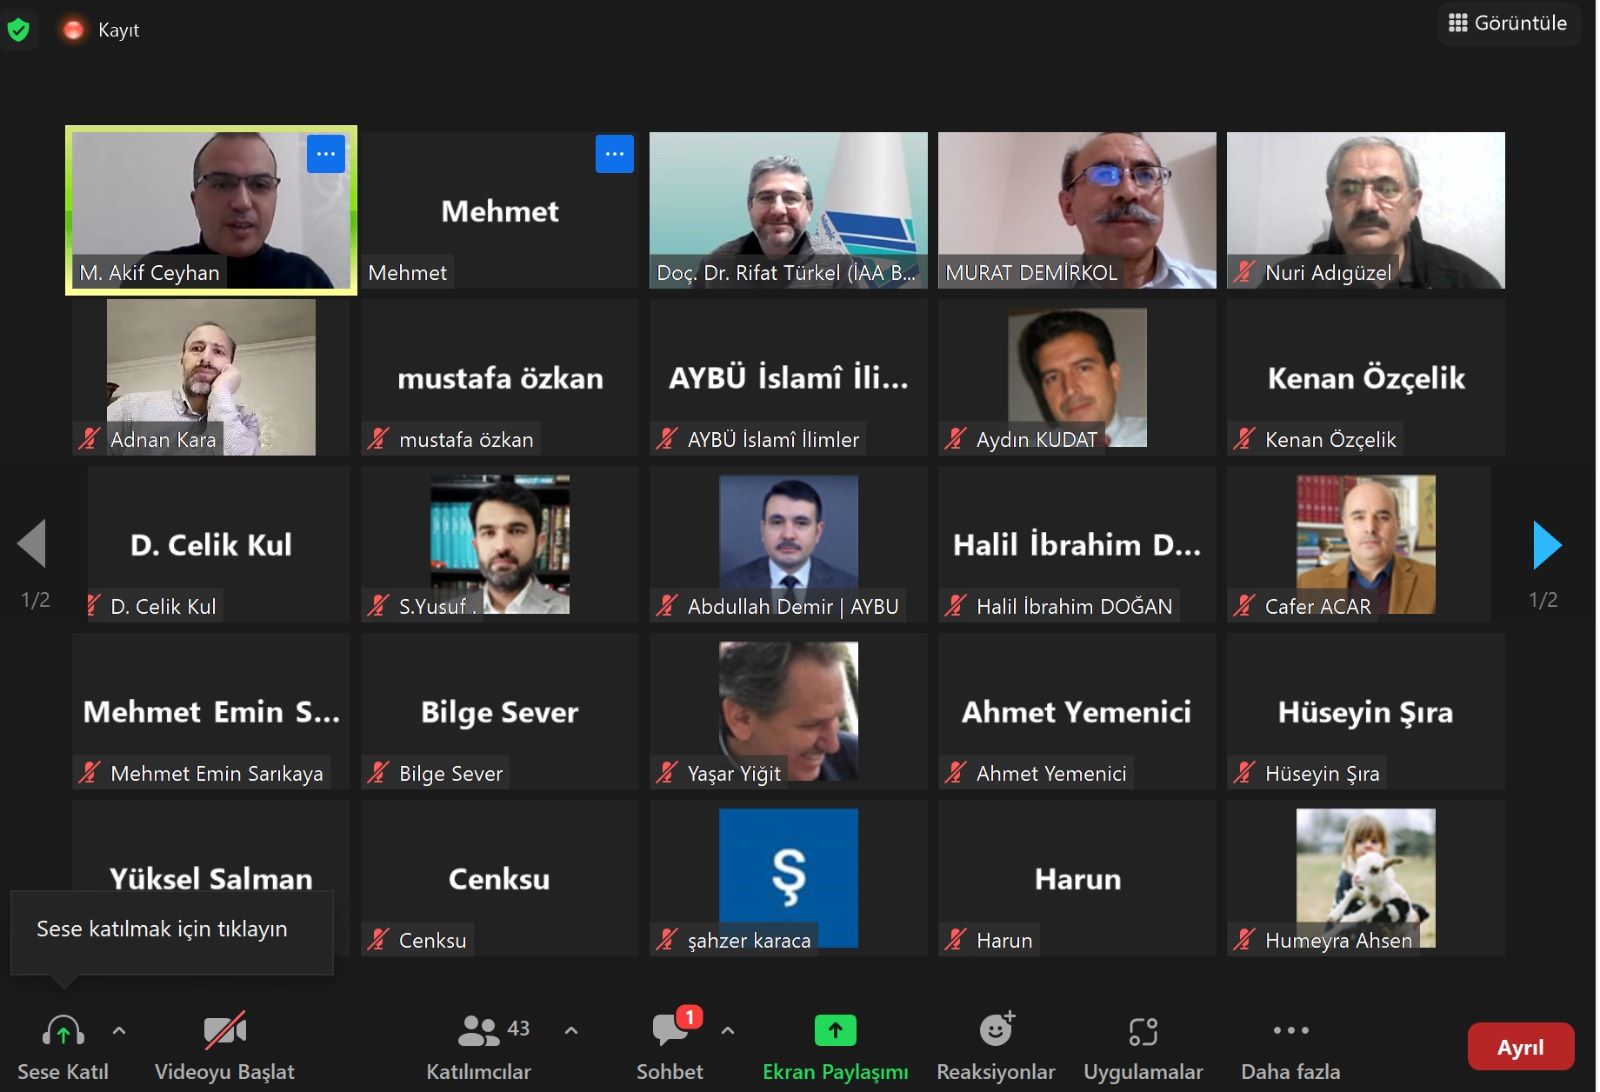
Task: Go to previous participants page arrow
Action: pyautogui.click(x=32, y=544)
